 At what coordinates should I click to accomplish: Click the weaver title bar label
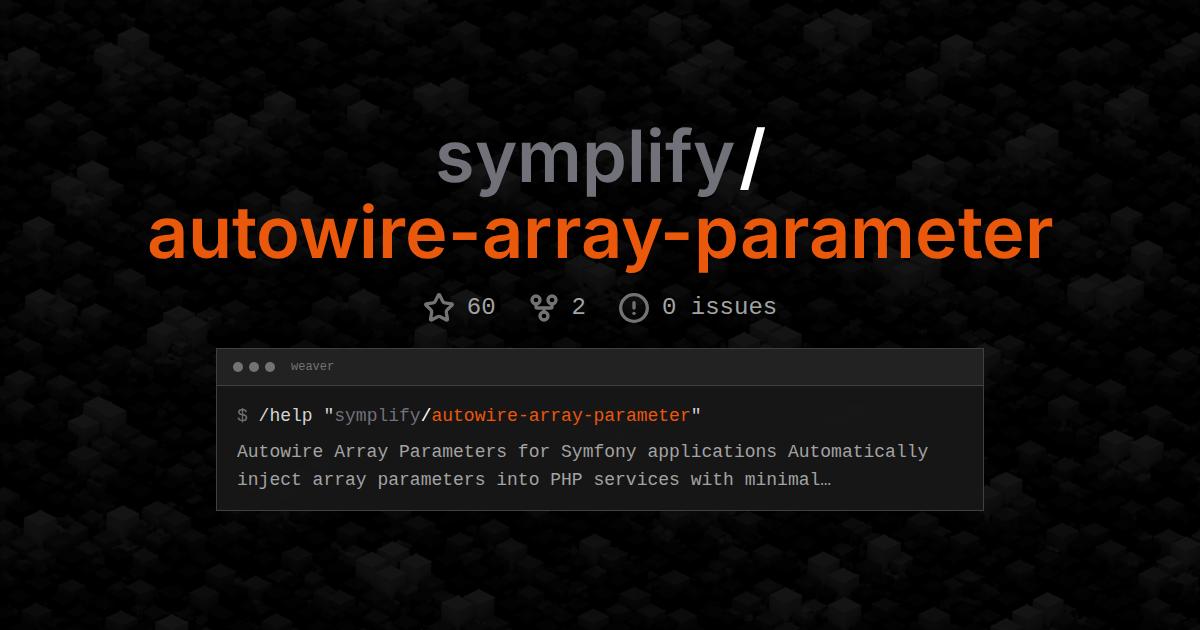312,366
